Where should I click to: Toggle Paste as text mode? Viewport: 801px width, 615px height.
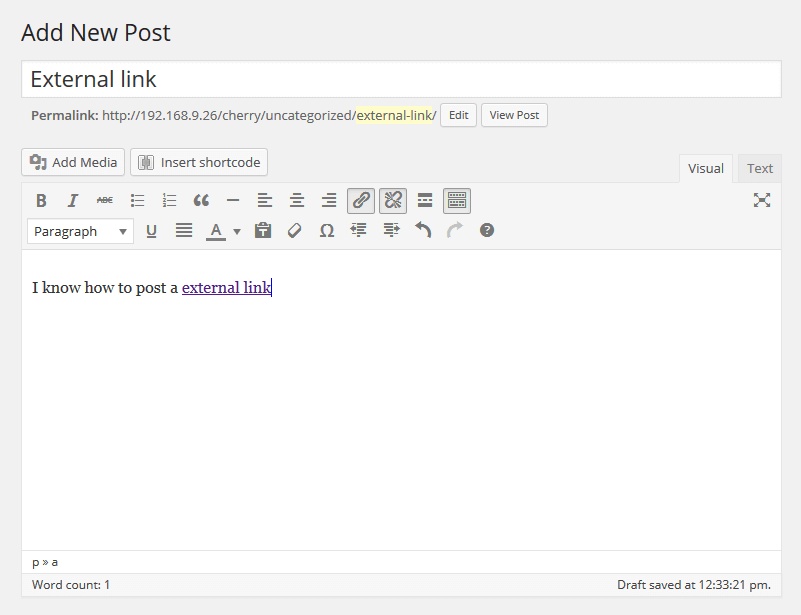(263, 230)
